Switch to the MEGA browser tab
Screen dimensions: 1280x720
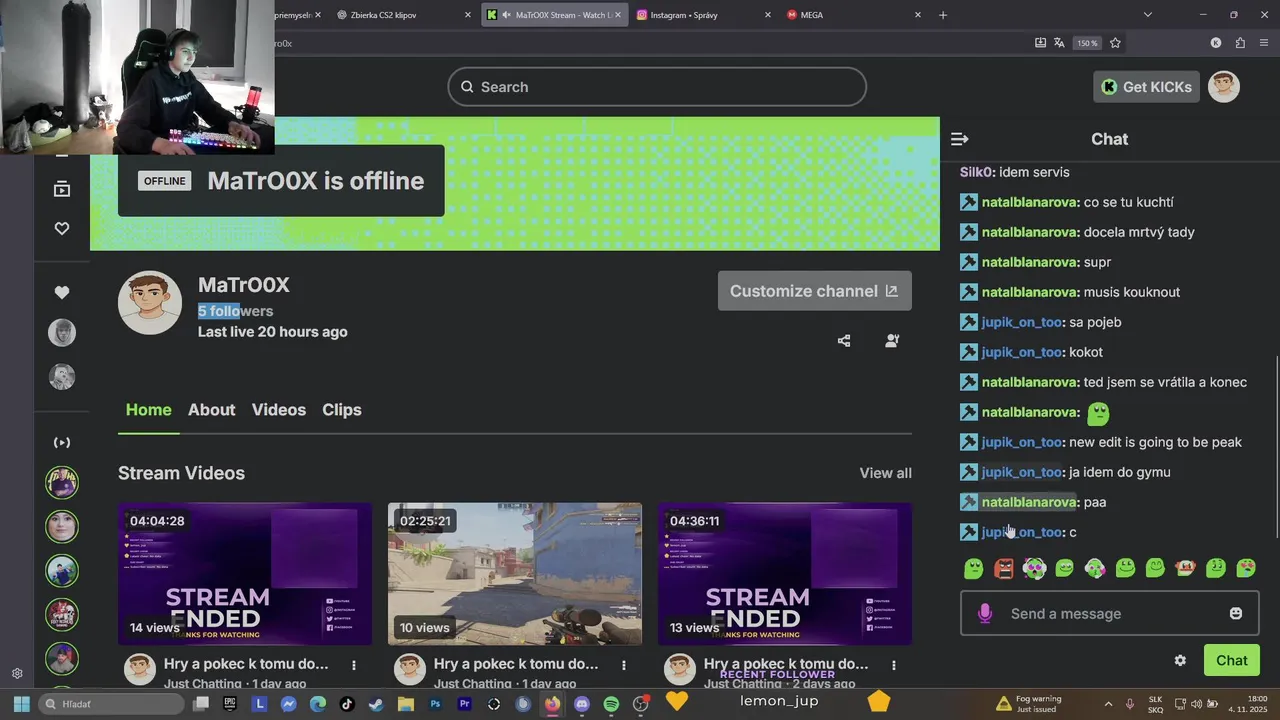point(855,15)
